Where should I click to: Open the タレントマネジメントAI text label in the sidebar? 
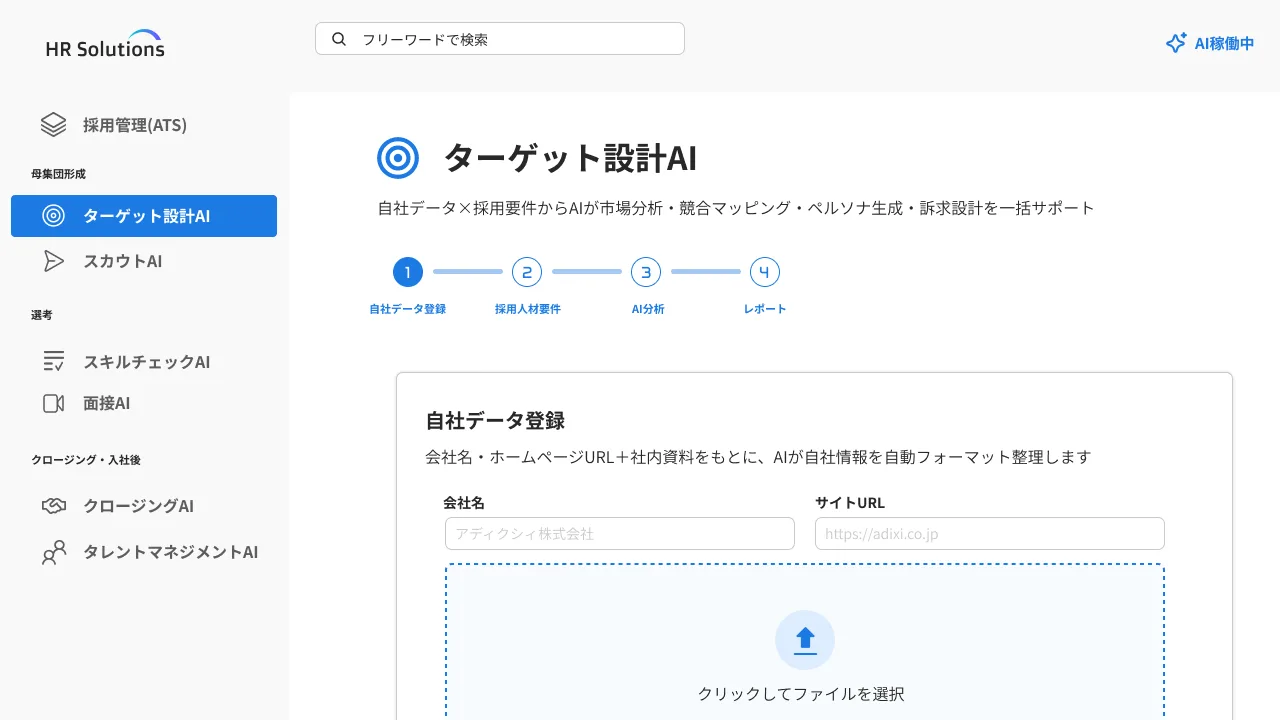[x=171, y=552]
